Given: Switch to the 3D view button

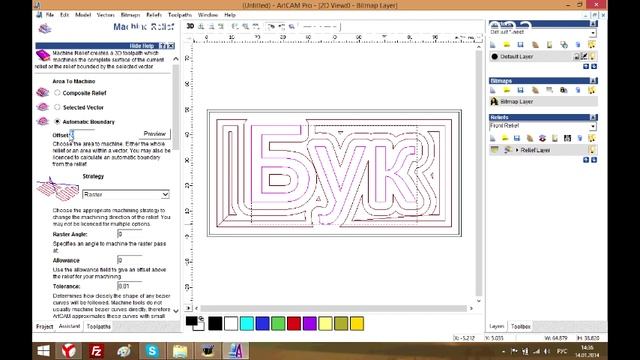Looking at the screenshot, I should (x=190, y=27).
